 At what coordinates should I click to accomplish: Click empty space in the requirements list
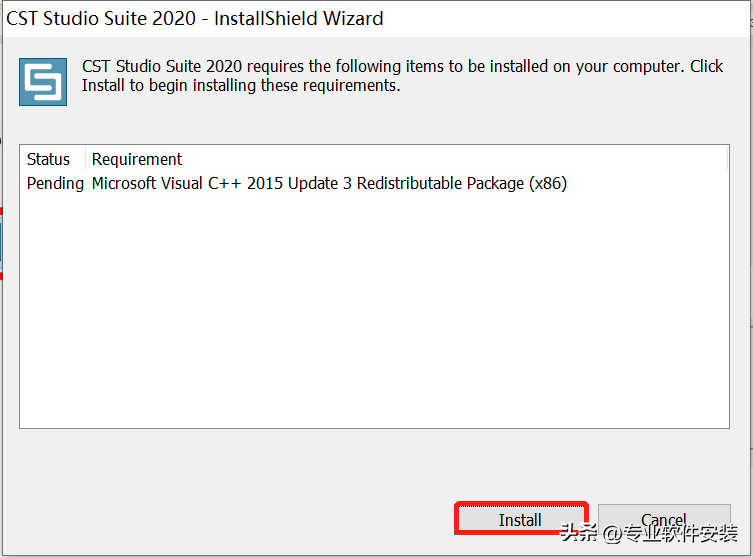tap(374, 320)
